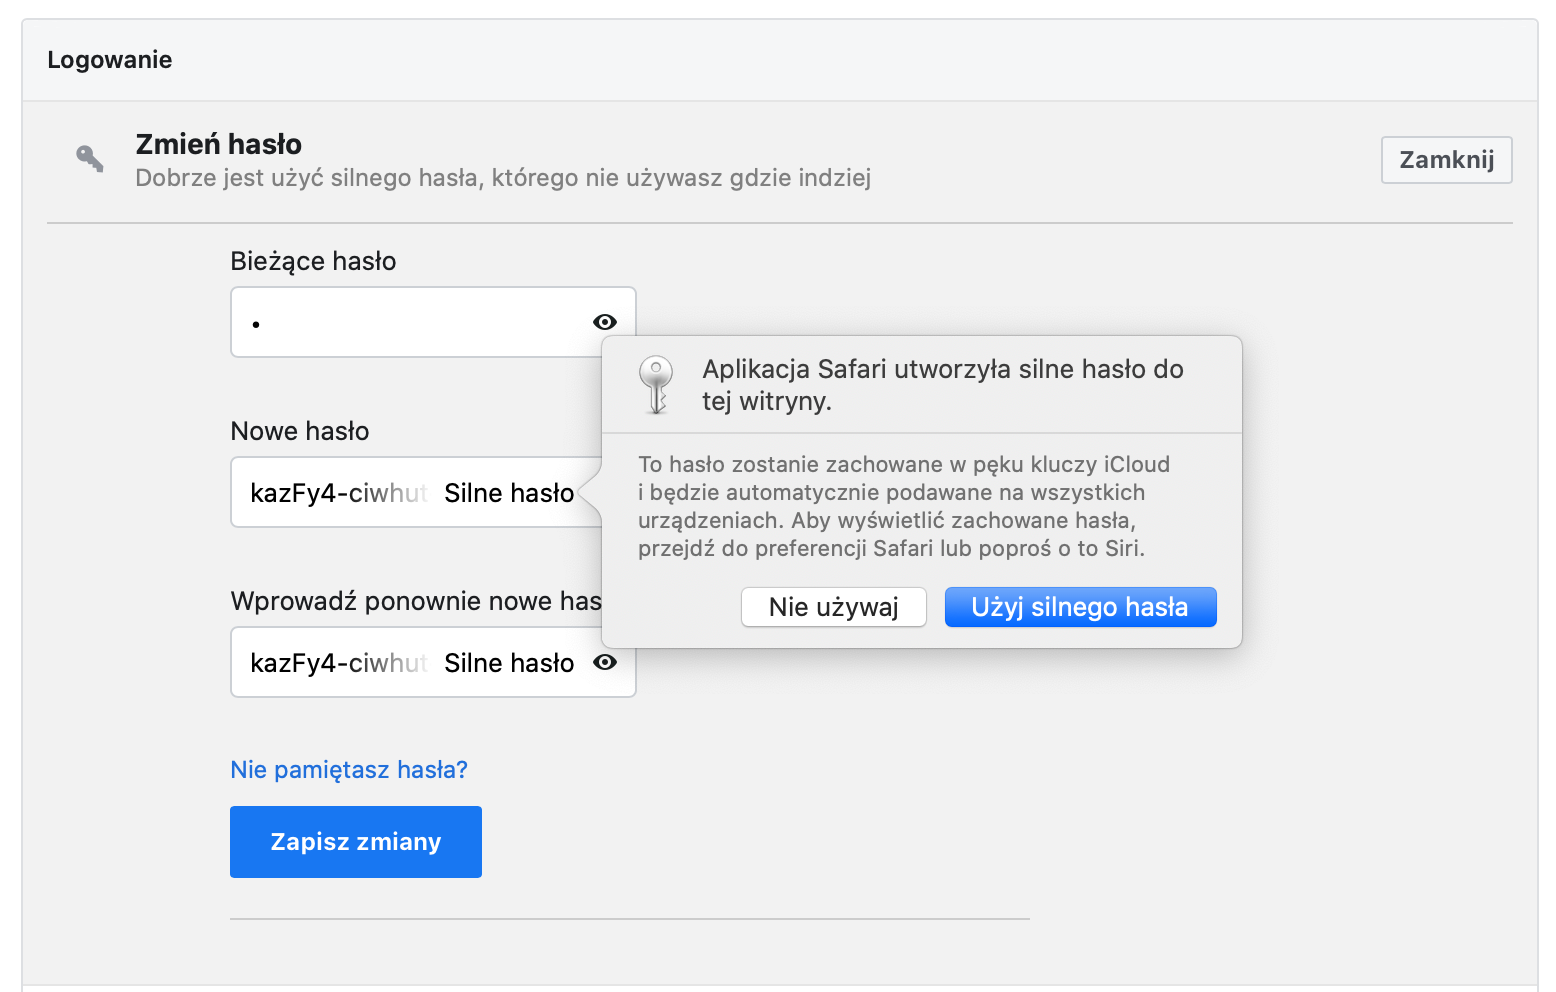Save changes with Zapisz zmiany
The width and height of the screenshot is (1556, 992).
[356, 842]
